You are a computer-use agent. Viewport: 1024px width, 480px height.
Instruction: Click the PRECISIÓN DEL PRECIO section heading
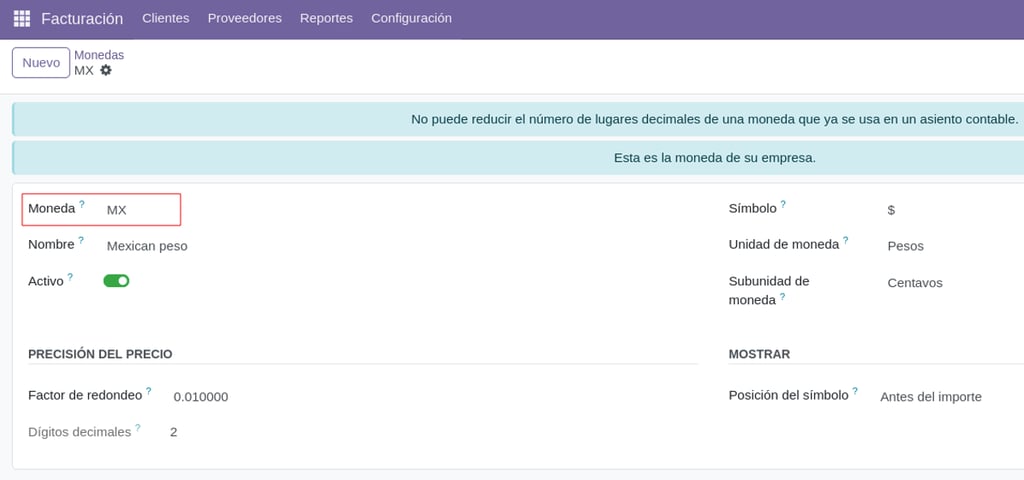pyautogui.click(x=100, y=354)
